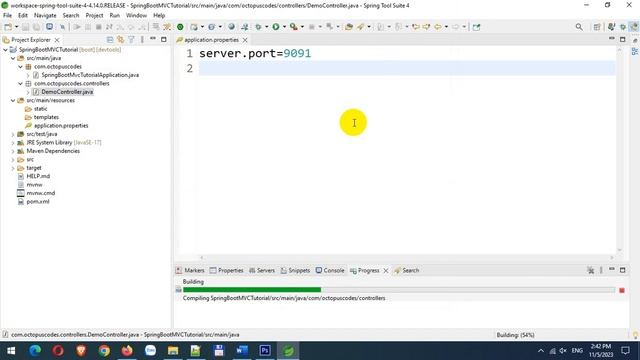Viewport: 640px width, 360px height.
Task: Close the application.properties editor tab
Action: point(245,40)
